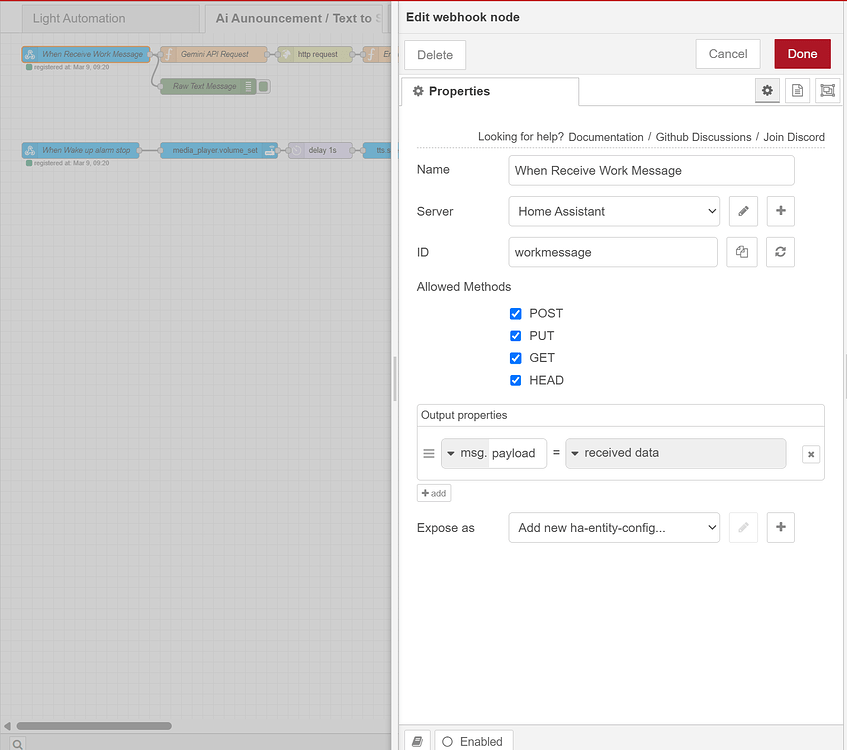Grab the output property reorder handle
847x750 pixels.
[429, 453]
